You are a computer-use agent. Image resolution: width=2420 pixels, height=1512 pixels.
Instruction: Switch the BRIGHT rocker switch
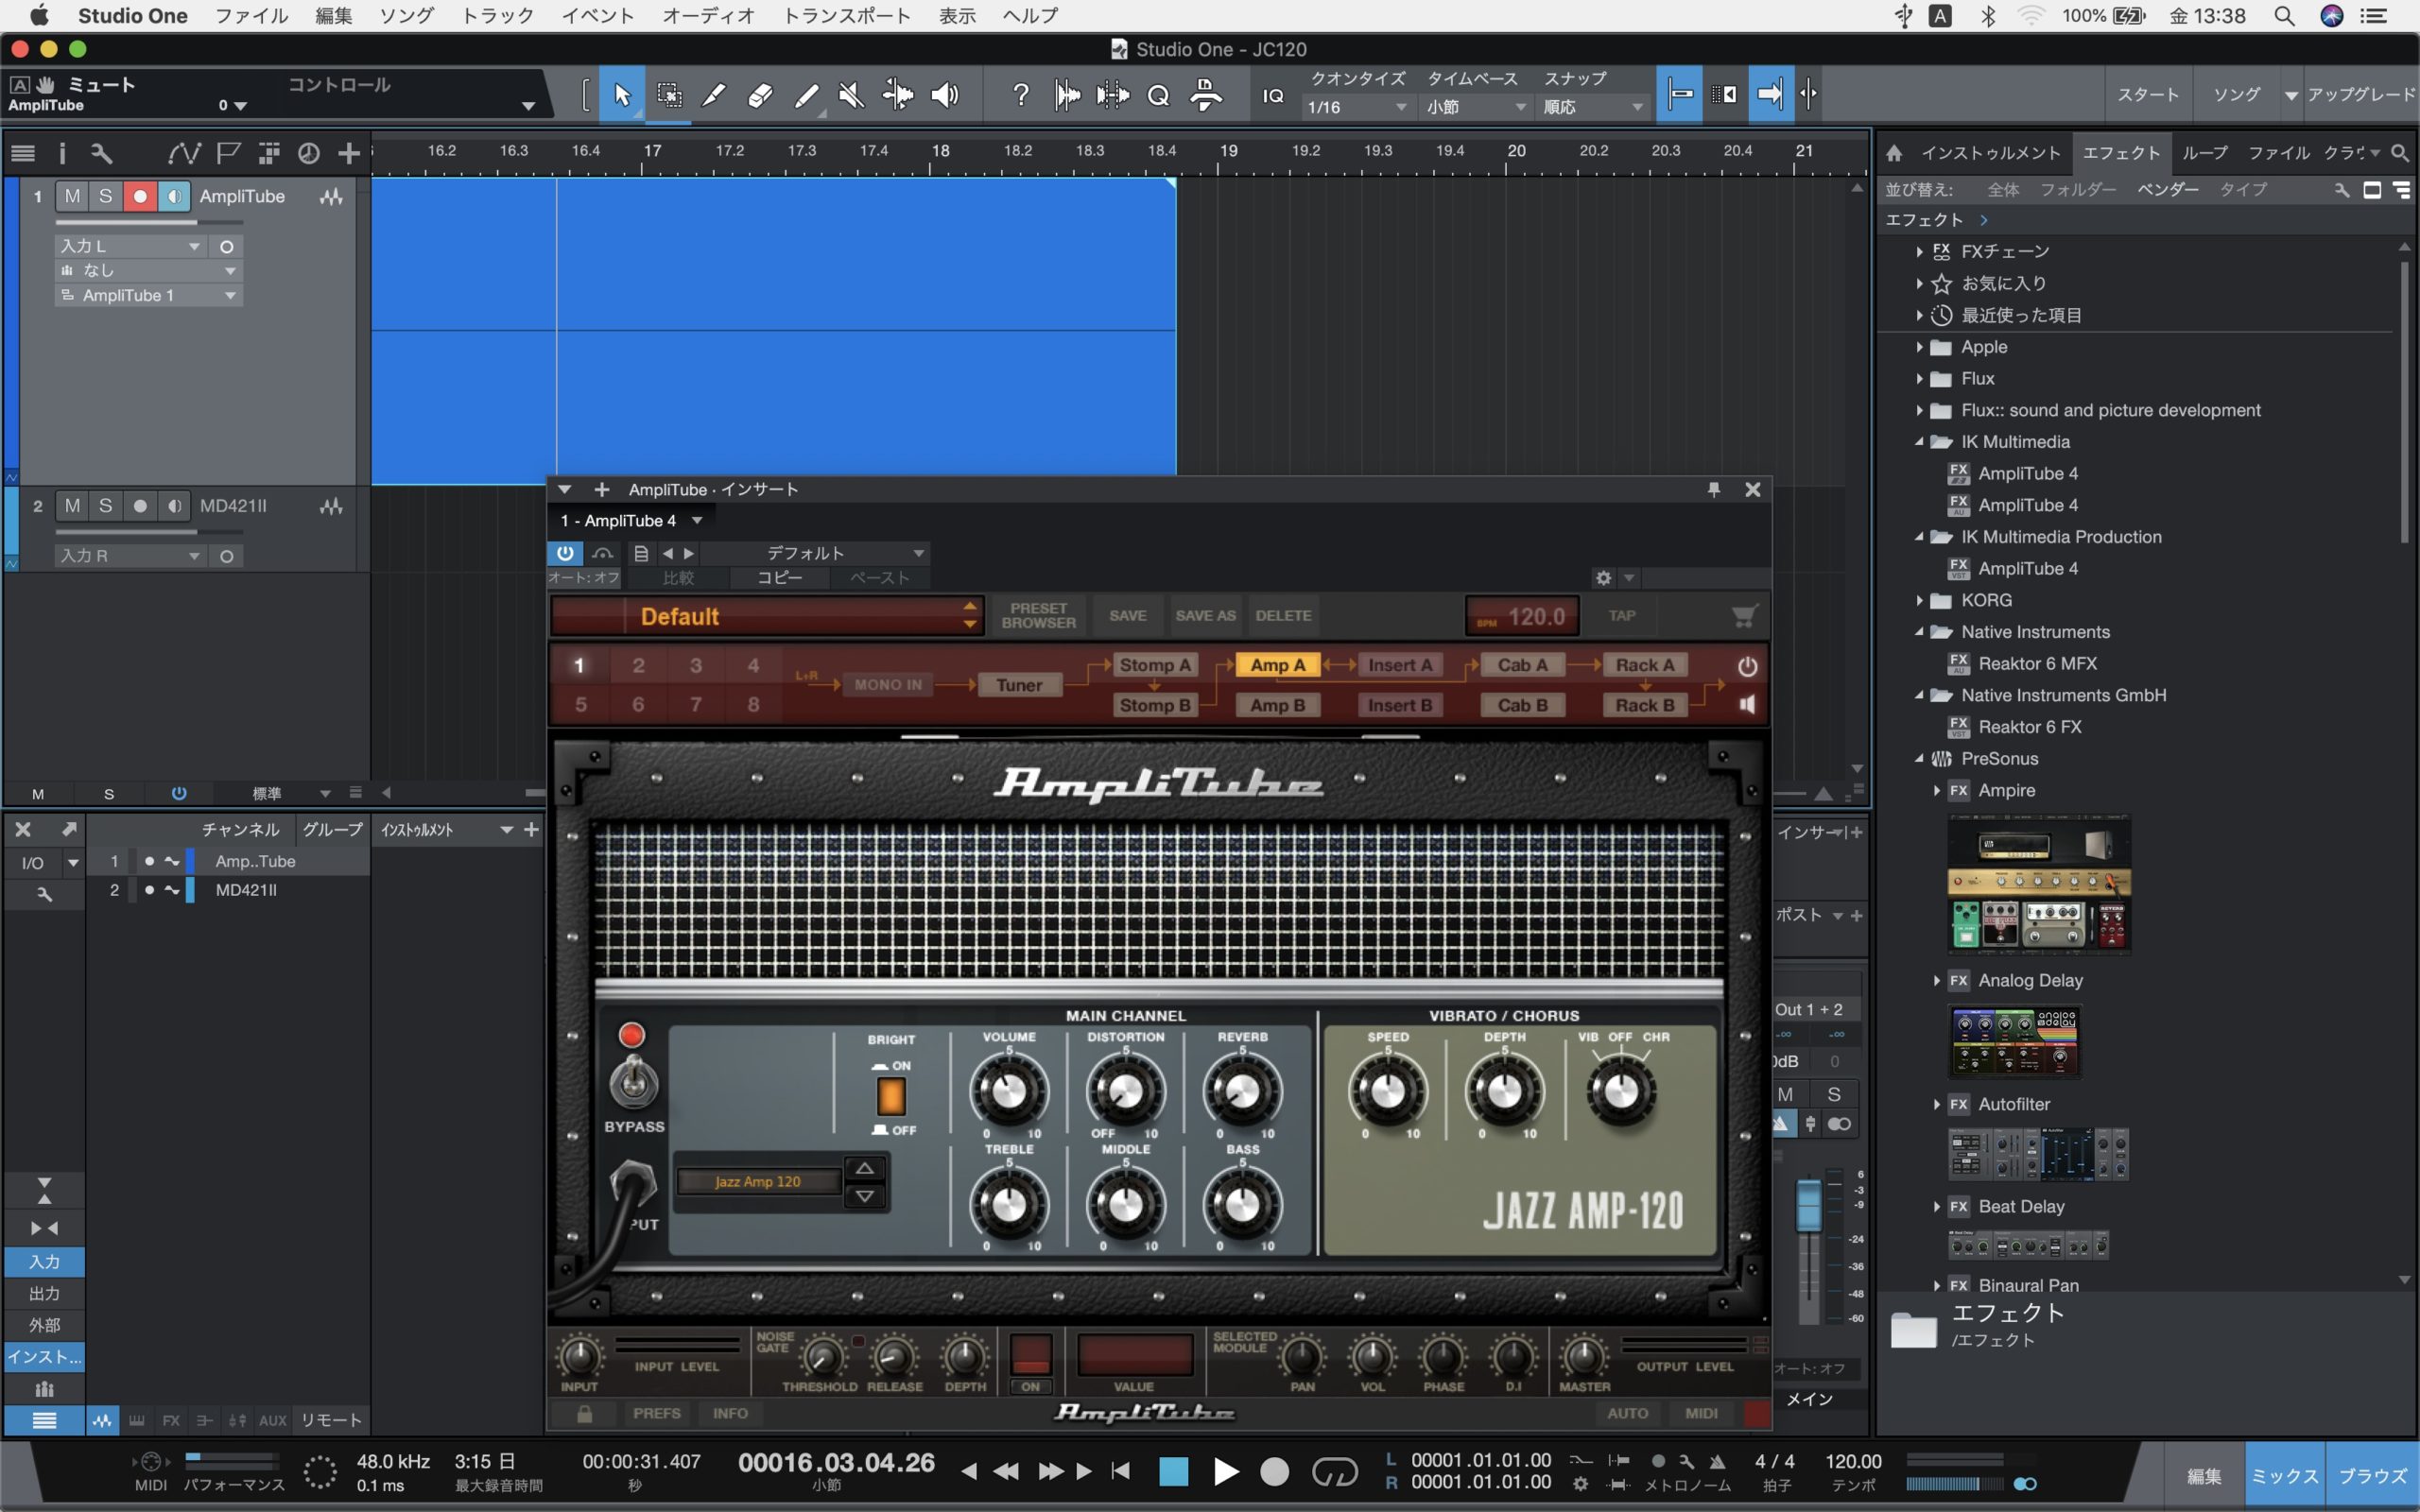pyautogui.click(x=890, y=1097)
